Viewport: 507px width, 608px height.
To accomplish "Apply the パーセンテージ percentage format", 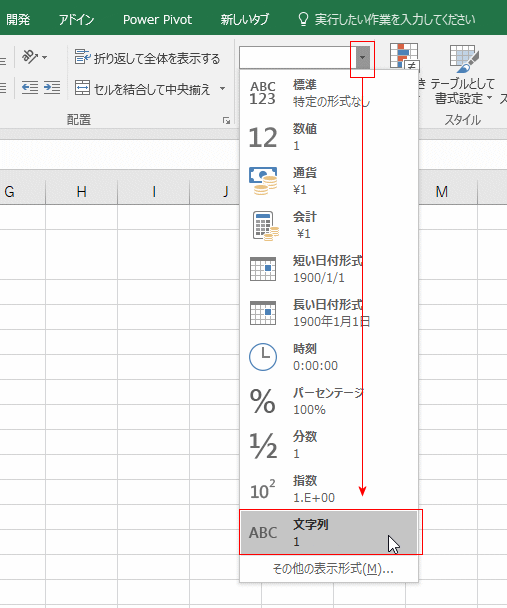I will coord(329,401).
